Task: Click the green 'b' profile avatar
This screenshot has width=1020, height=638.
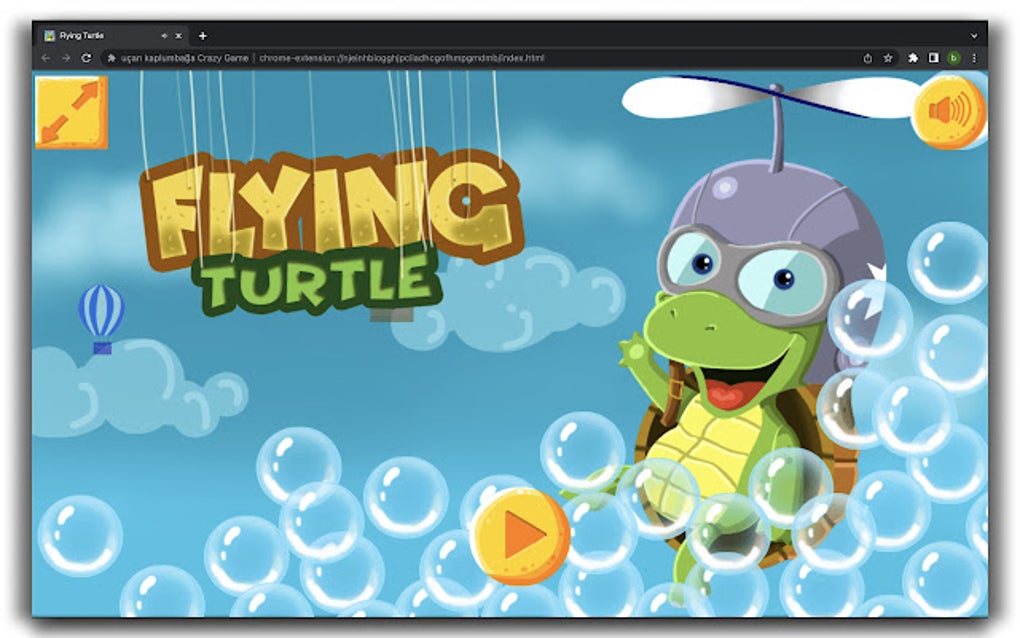Action: (x=953, y=58)
